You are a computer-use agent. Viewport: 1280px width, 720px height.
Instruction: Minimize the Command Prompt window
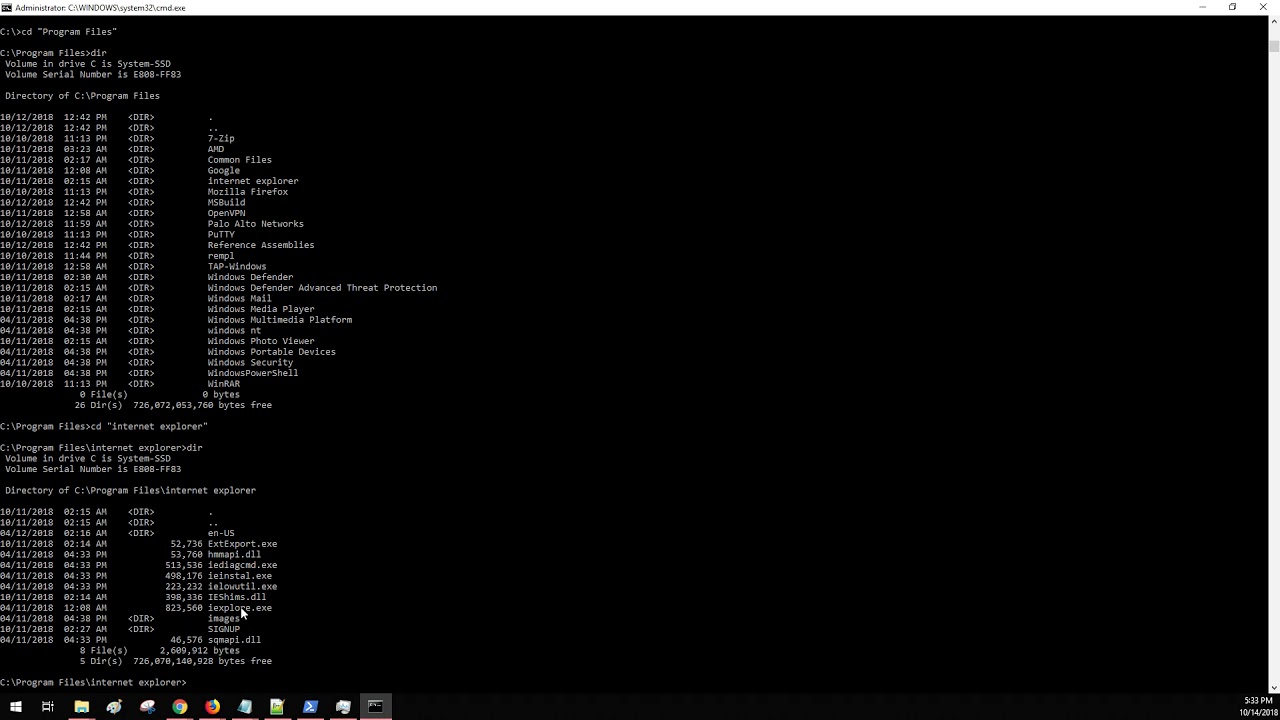pos(1202,7)
